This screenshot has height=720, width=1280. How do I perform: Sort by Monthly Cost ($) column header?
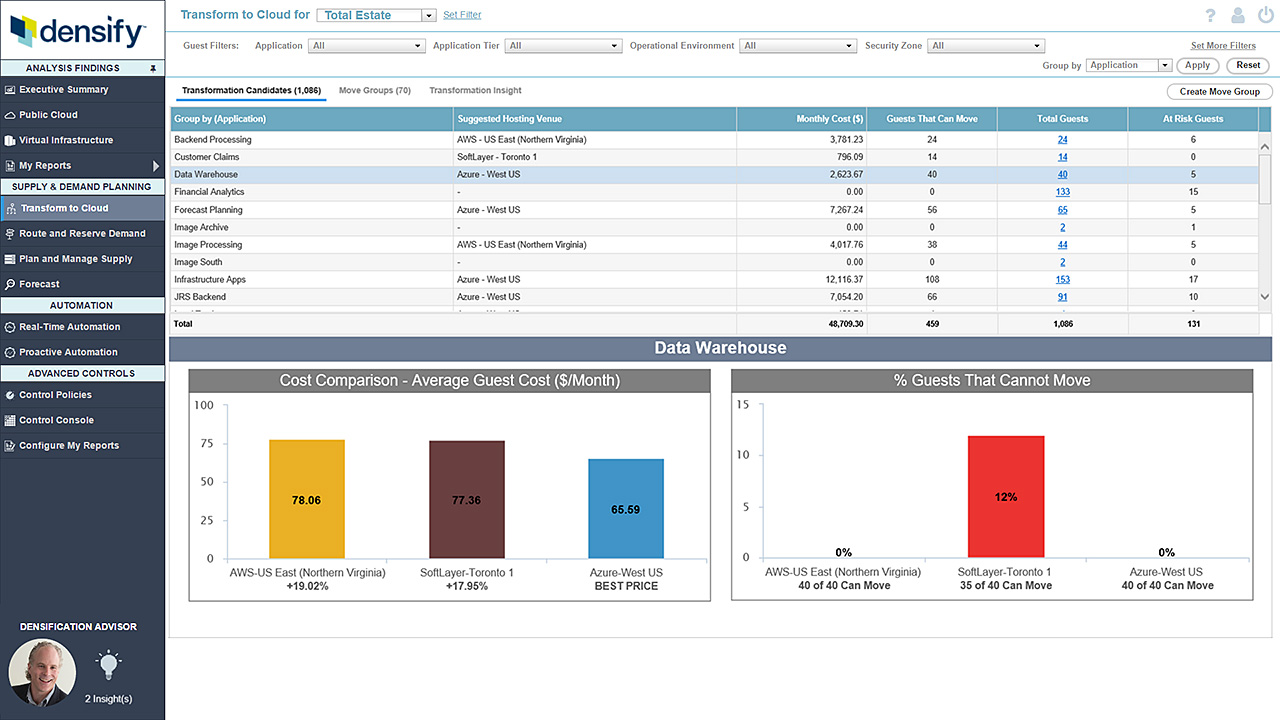[x=802, y=119]
